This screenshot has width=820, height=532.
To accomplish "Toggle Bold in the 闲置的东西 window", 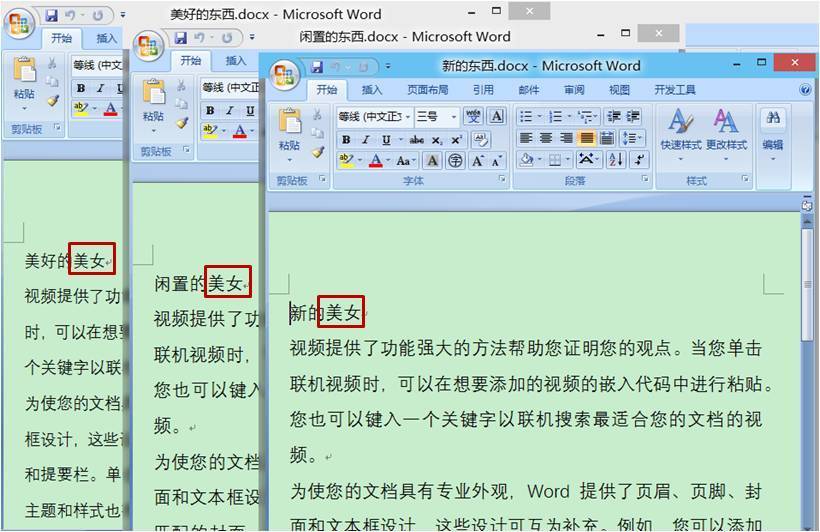I will (x=210, y=110).
